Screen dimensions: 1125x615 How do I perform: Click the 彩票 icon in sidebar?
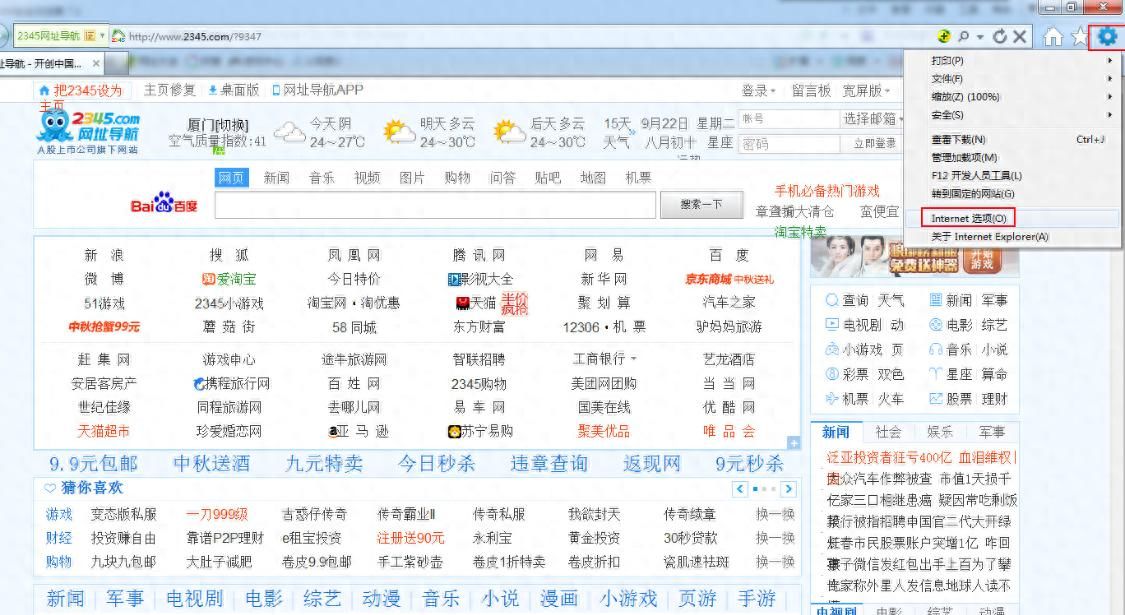tap(832, 374)
